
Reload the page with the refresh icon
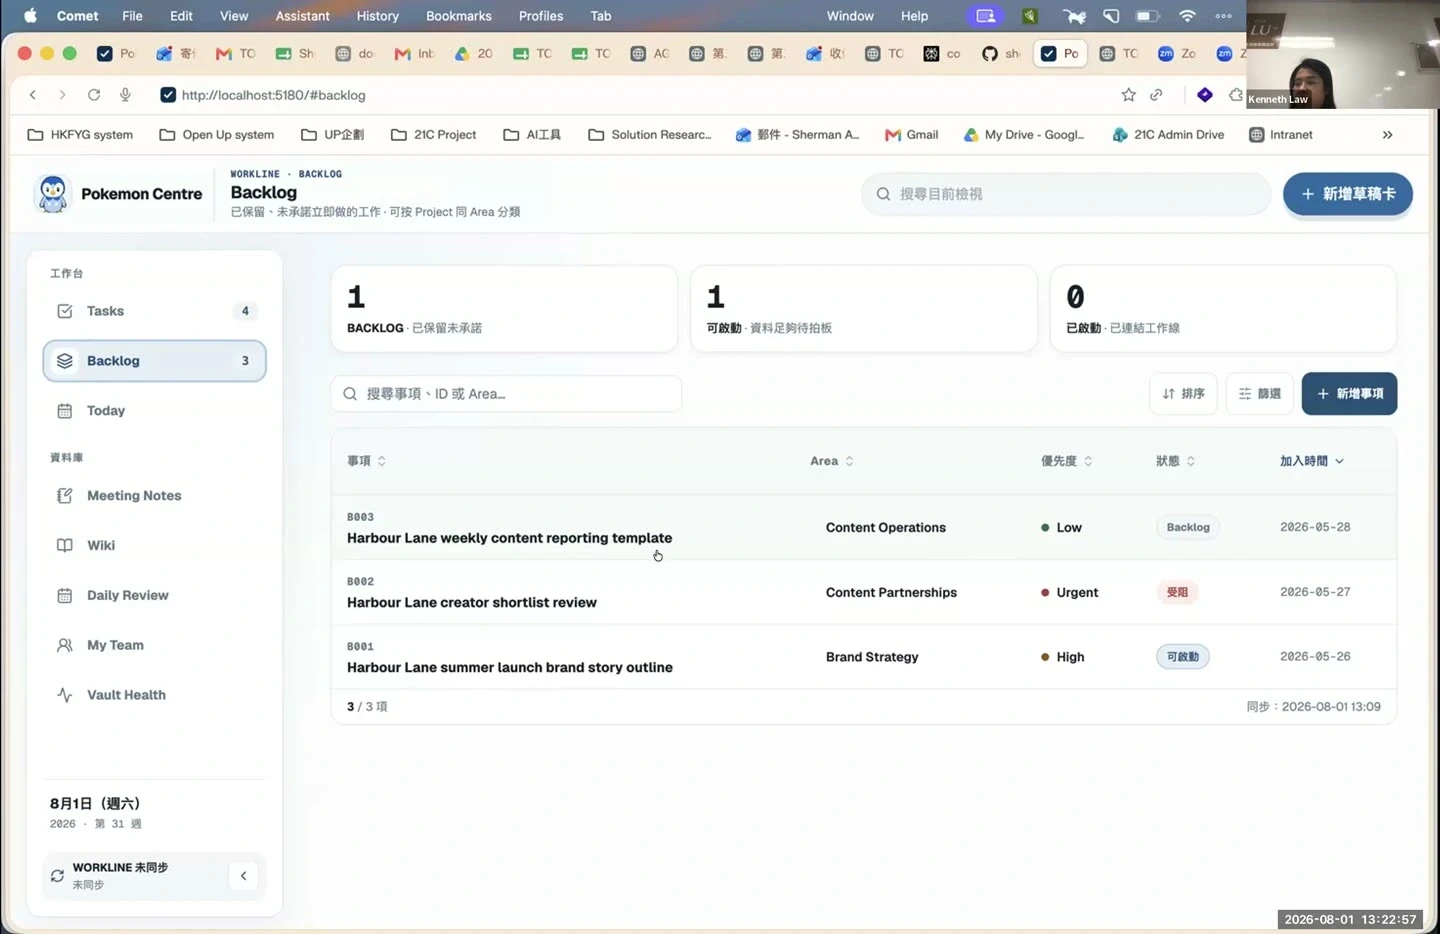click(94, 95)
